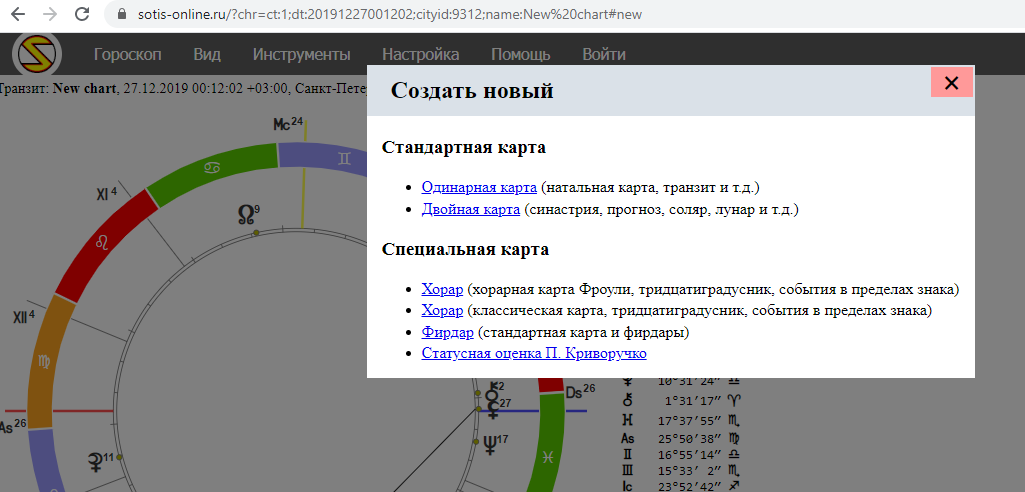Screen dimensions: 1025x492
Task: Open the Помощь menu
Action: [x=520, y=55]
